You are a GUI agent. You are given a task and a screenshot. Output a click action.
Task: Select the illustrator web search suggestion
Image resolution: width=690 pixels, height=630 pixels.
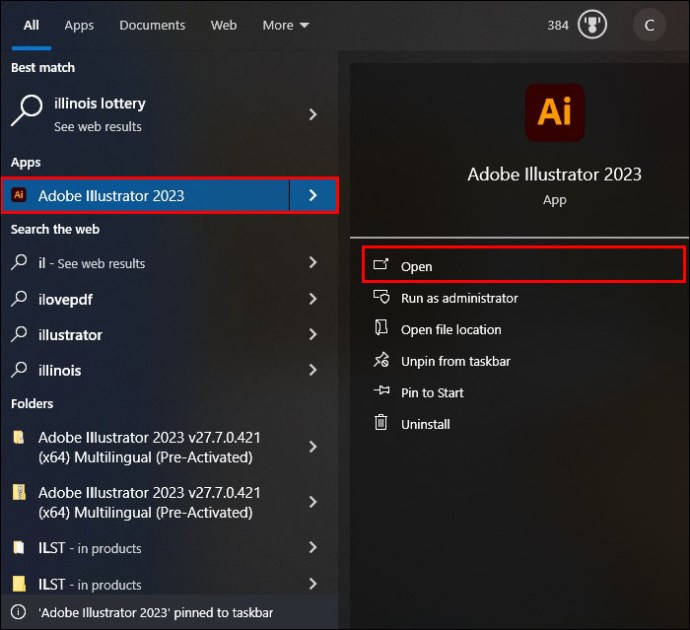pyautogui.click(x=70, y=335)
